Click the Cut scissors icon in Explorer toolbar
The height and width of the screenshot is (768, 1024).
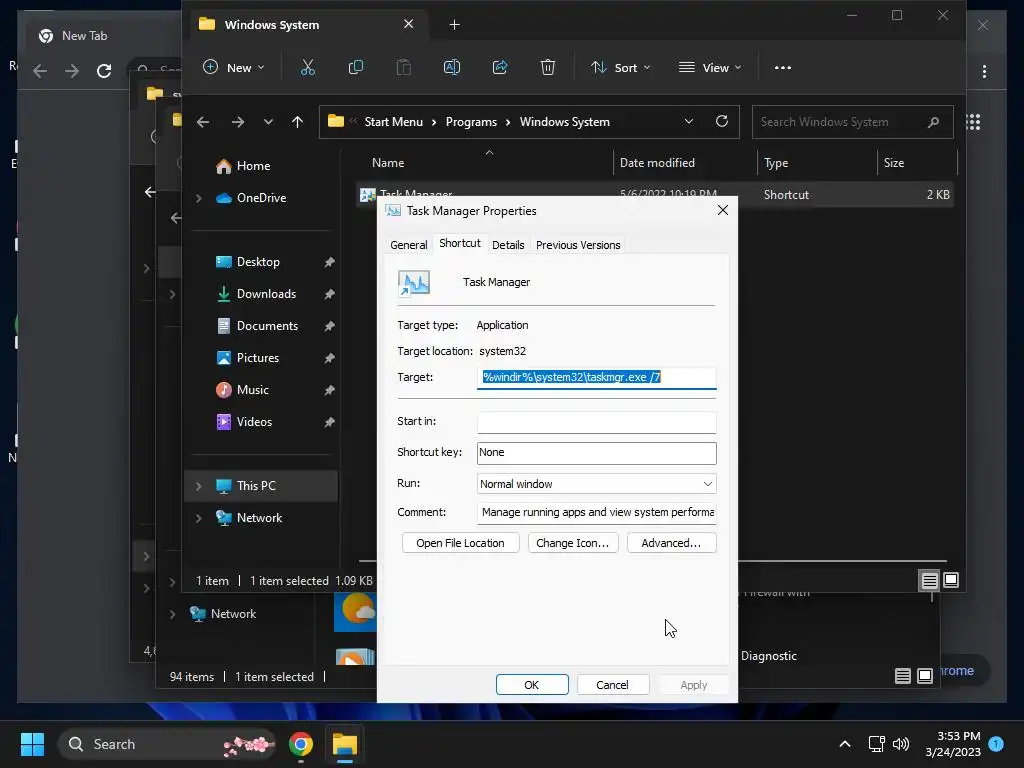click(x=308, y=67)
